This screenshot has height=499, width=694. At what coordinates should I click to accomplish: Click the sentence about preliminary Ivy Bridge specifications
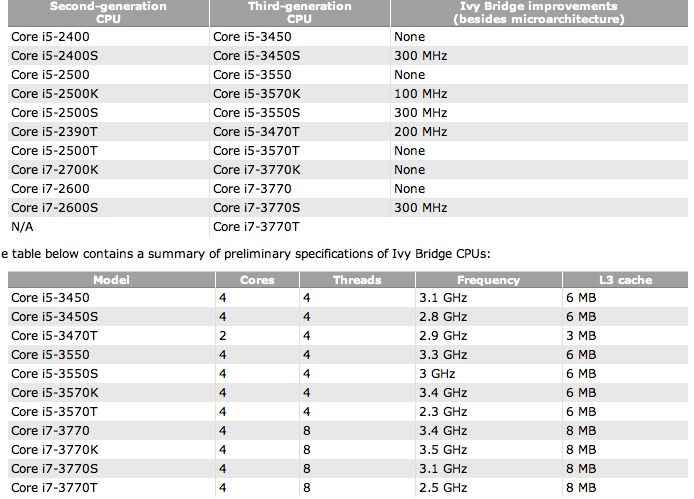point(246,254)
